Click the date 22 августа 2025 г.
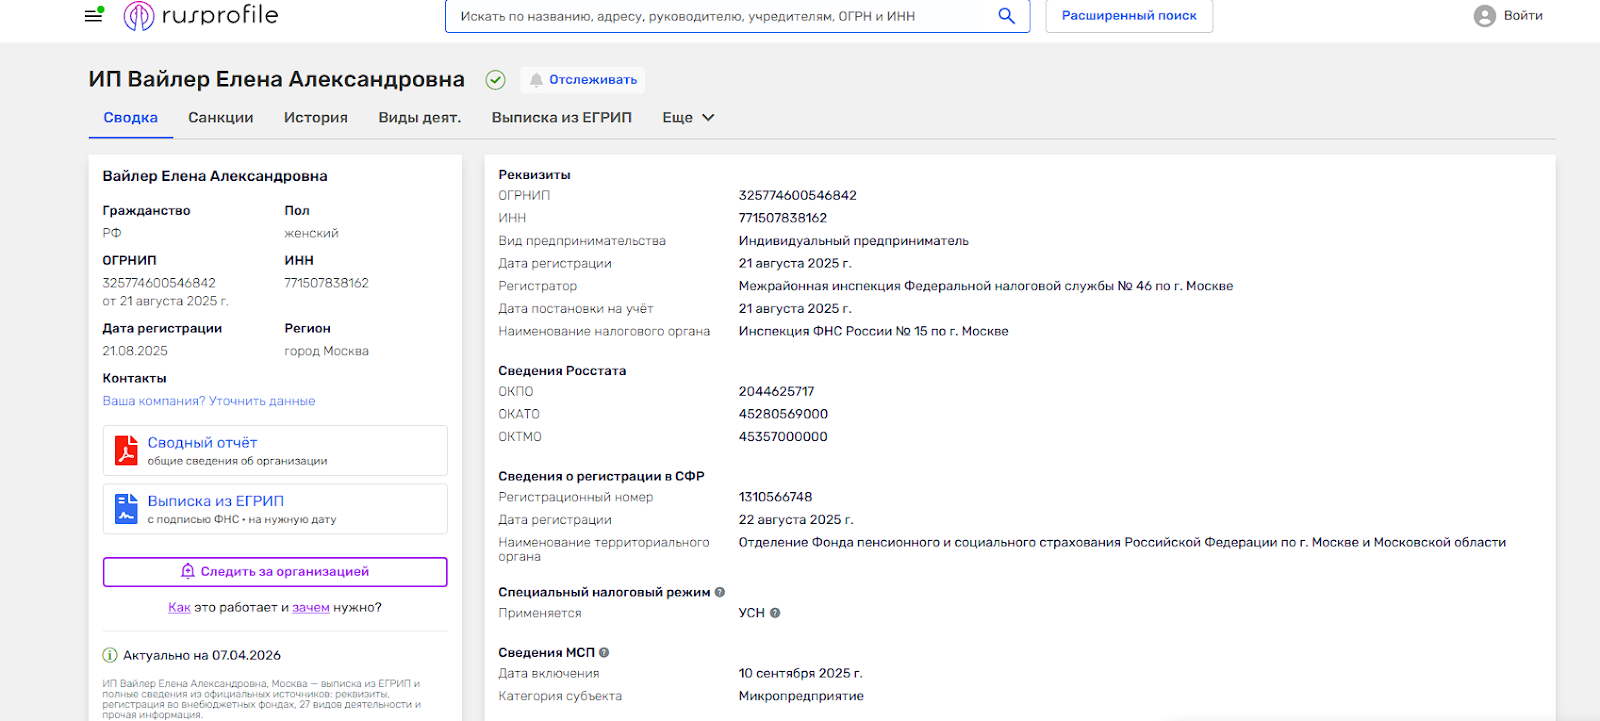The width and height of the screenshot is (1600, 721). tap(796, 520)
